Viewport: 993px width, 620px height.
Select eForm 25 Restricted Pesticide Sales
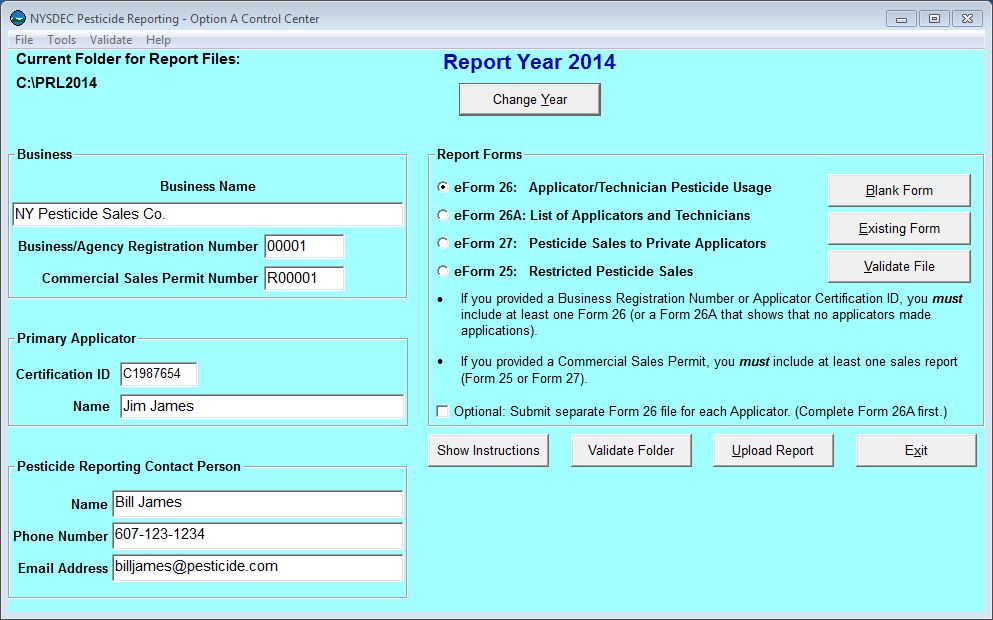[x=443, y=271]
